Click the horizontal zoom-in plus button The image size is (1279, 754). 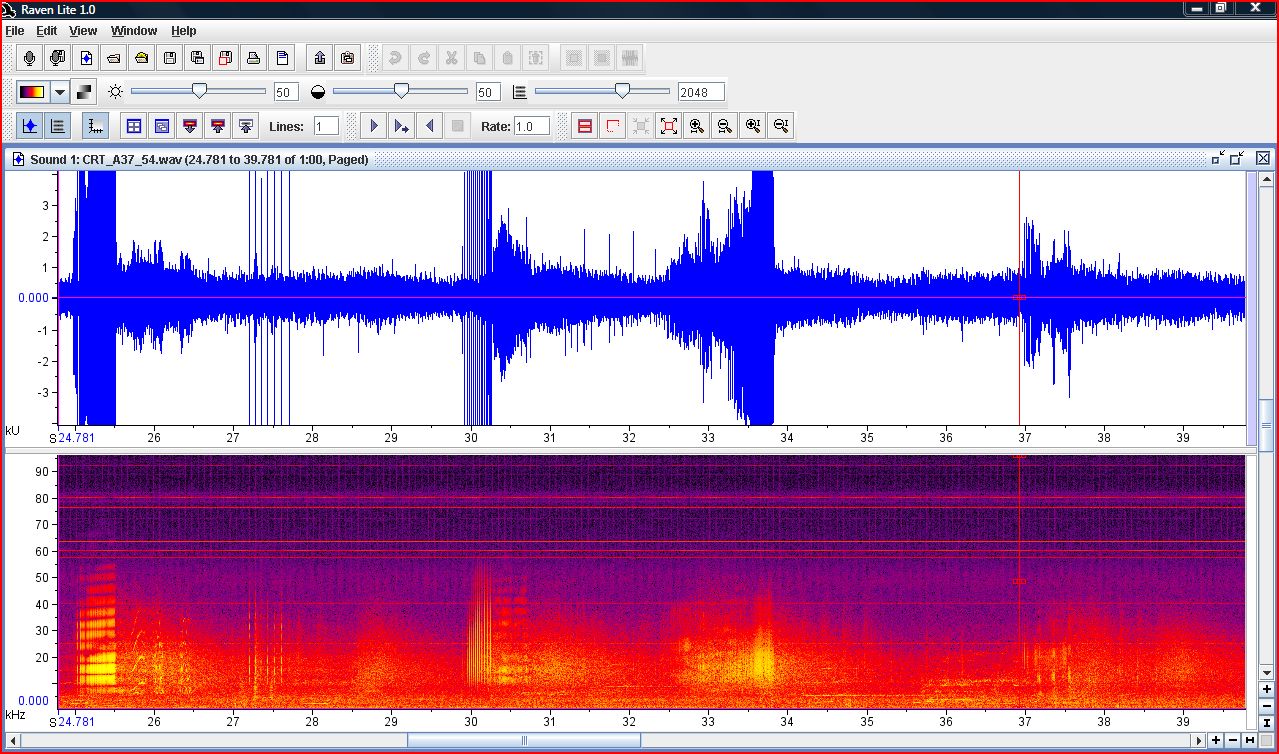coord(1216,740)
